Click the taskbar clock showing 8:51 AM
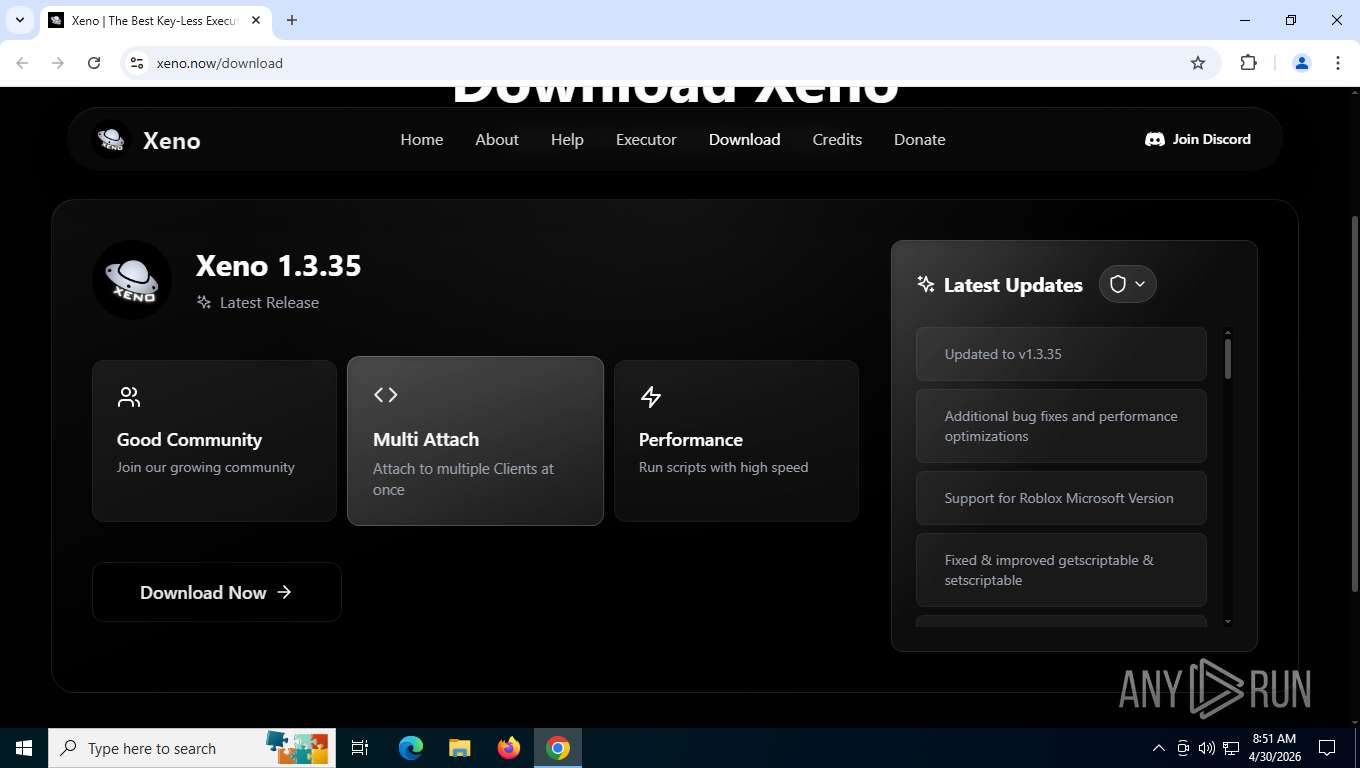This screenshot has width=1360, height=768. 1274,748
